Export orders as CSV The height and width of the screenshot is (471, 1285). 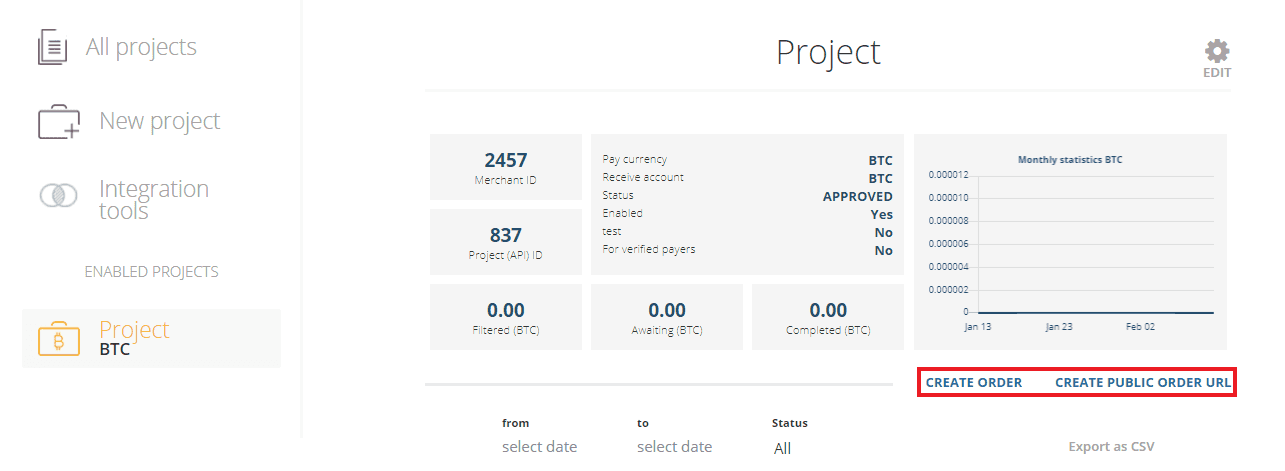click(1111, 447)
